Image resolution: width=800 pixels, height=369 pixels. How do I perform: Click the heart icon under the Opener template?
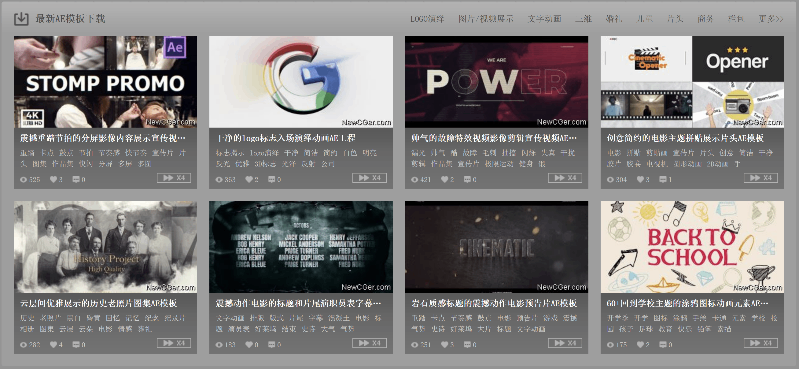640,179
